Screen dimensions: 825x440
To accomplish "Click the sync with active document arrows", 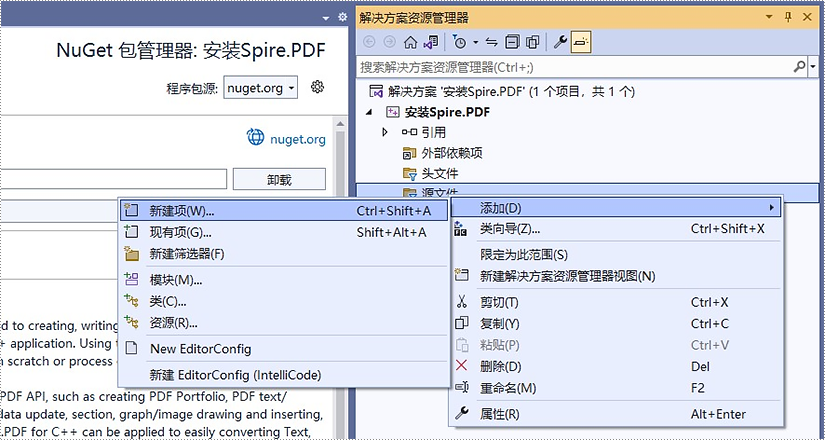I will coord(491,42).
